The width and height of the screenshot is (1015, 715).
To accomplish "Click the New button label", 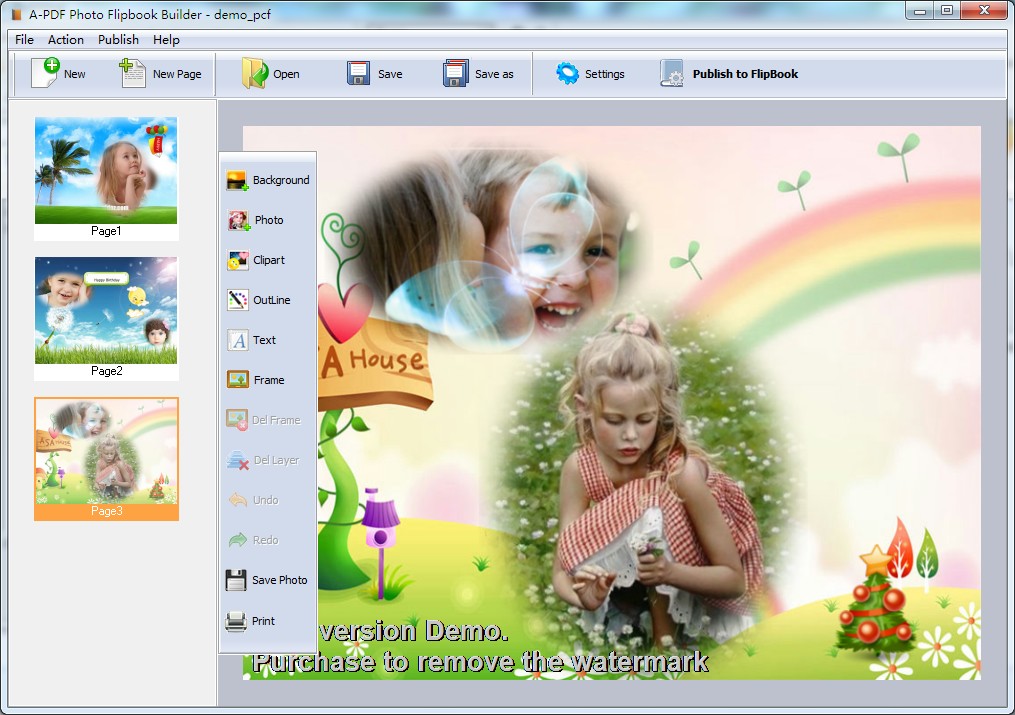I will (x=74, y=74).
